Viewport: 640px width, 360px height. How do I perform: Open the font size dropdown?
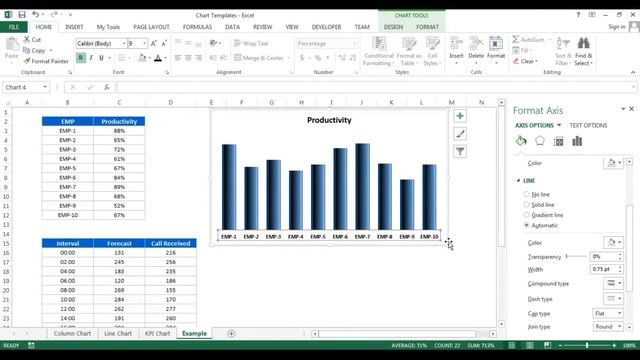144,43
